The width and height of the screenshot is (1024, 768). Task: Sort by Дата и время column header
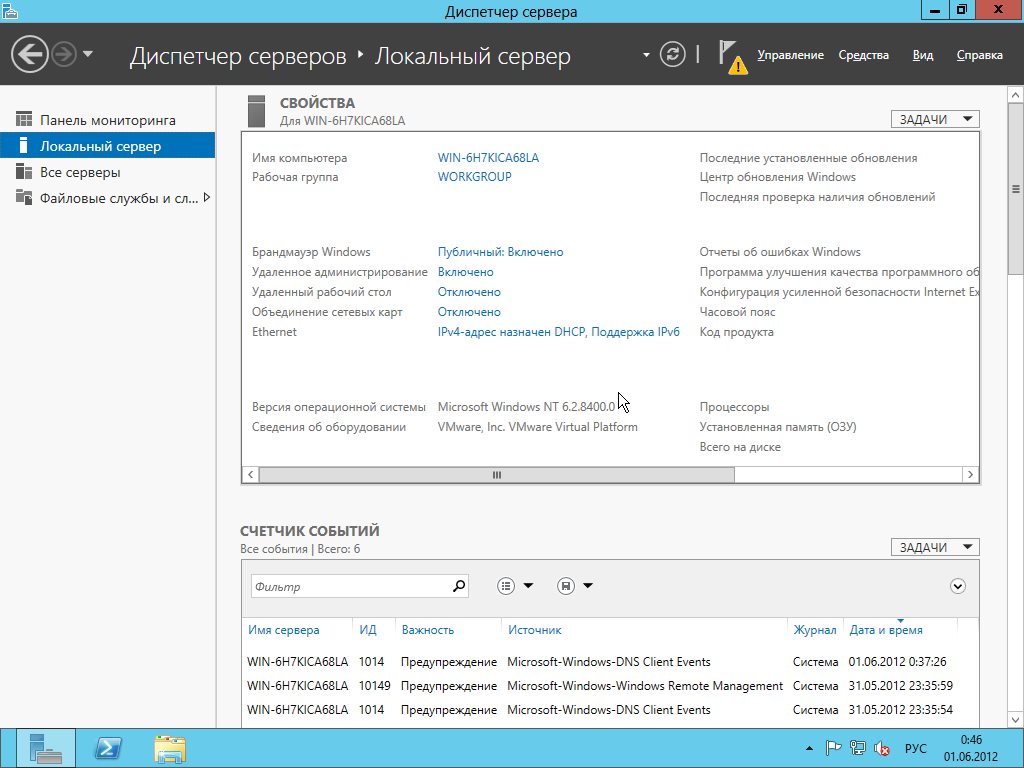click(x=886, y=630)
